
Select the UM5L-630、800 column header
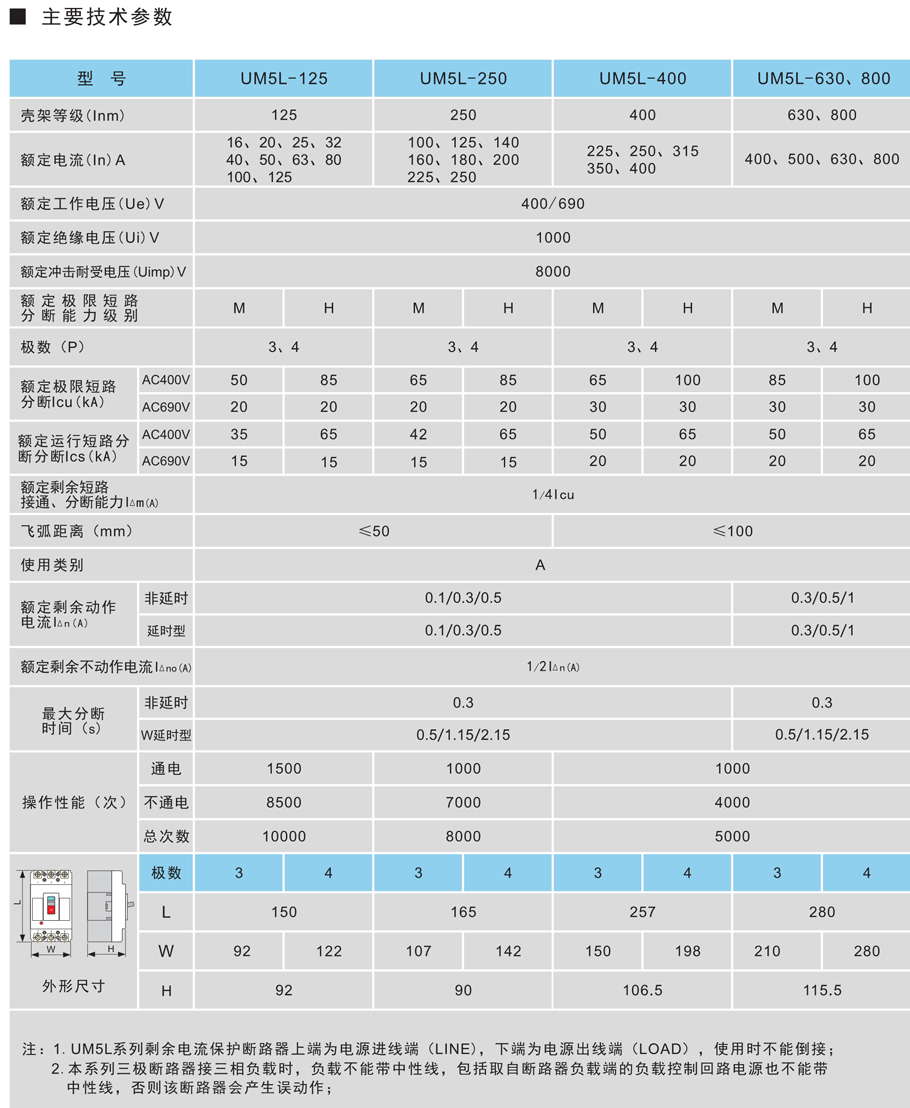click(823, 78)
